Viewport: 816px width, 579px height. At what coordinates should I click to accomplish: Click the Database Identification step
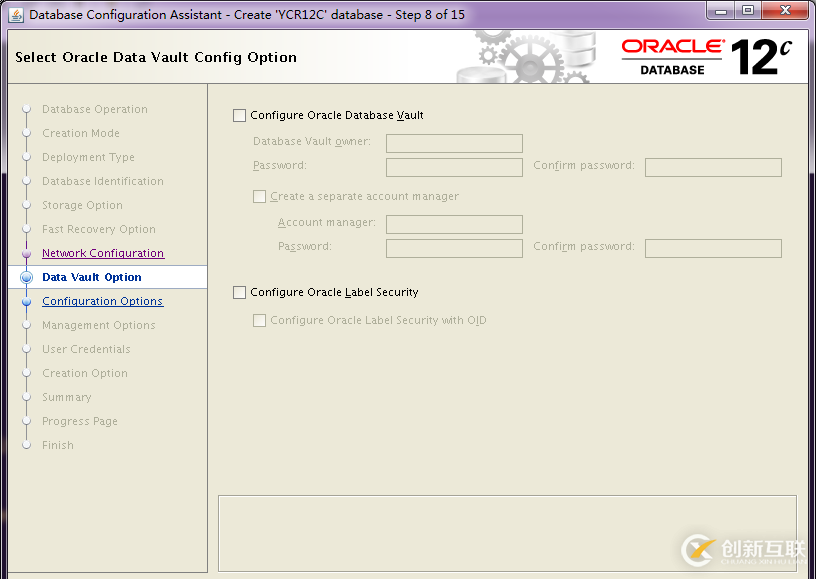103,181
